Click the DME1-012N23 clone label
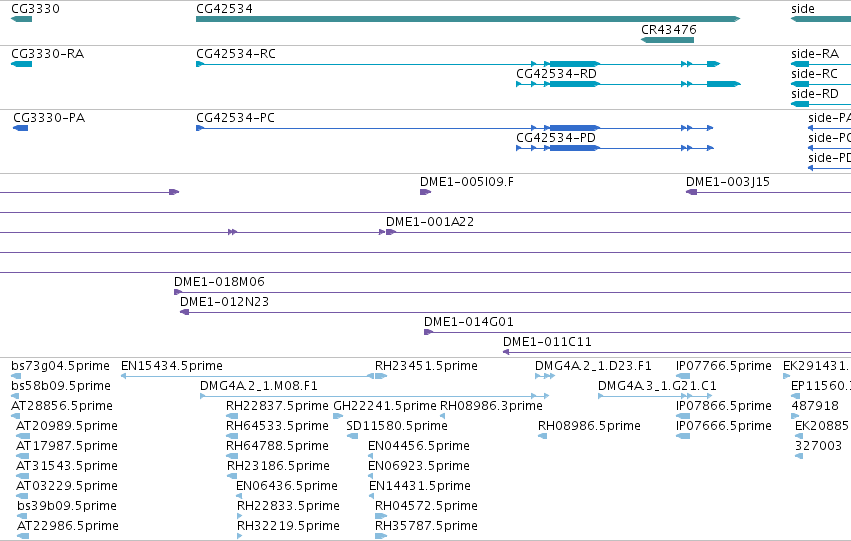 pos(224,302)
